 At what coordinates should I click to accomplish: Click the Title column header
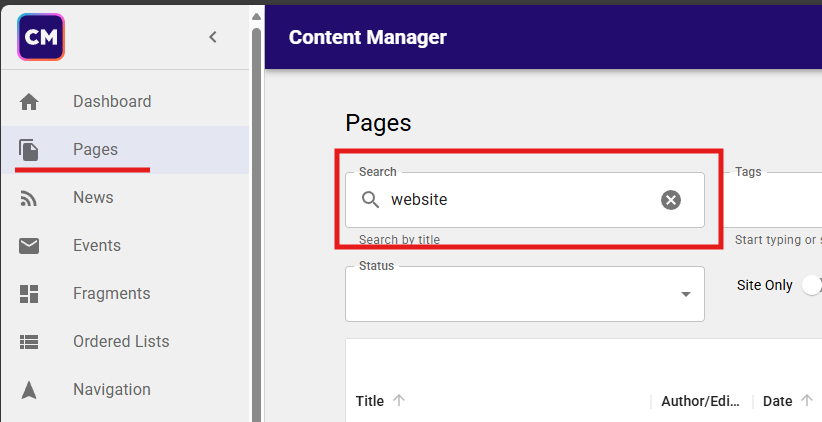(x=370, y=401)
